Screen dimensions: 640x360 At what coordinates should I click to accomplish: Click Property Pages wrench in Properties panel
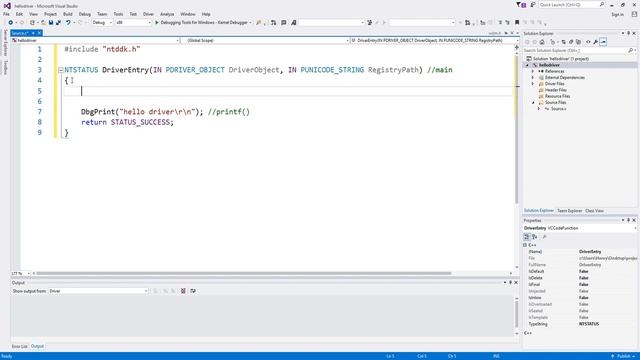[x=544, y=237]
